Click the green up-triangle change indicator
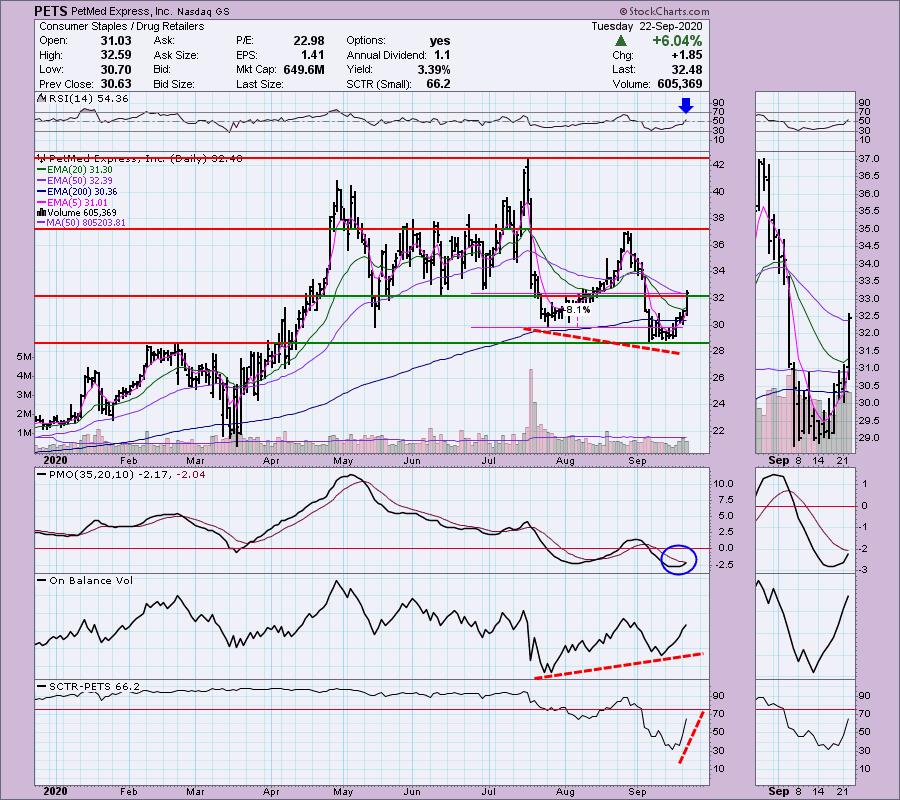The width and height of the screenshot is (900, 800). pyautogui.click(x=620, y=41)
